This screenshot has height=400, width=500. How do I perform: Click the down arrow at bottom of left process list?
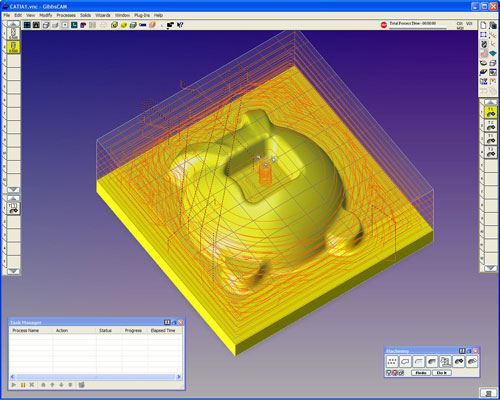(13, 271)
